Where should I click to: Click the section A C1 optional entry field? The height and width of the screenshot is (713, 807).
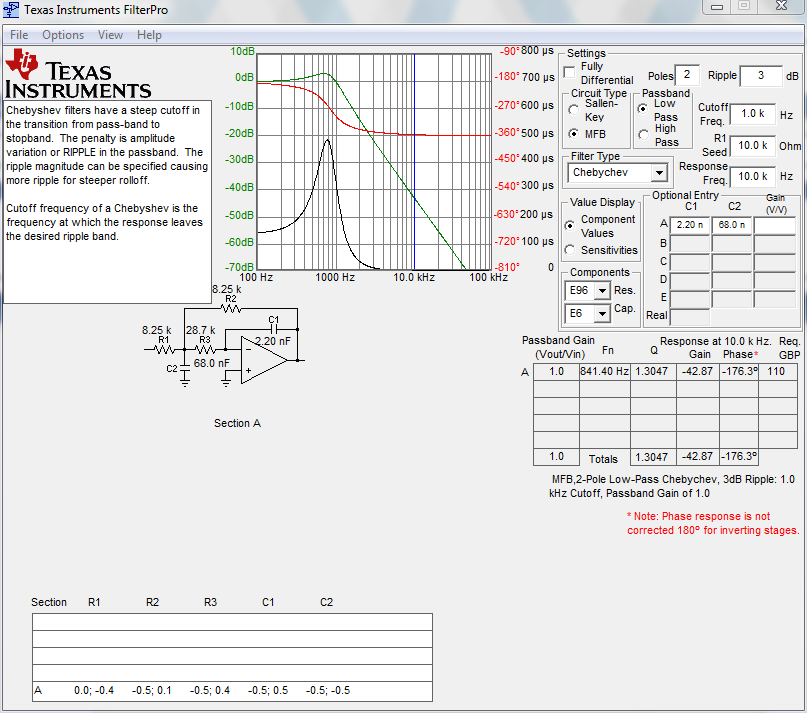[x=690, y=225]
